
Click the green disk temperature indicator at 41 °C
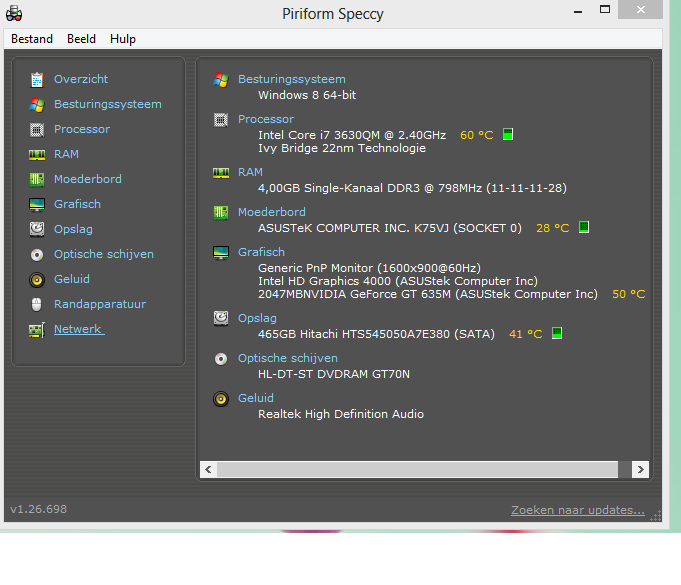click(x=557, y=333)
